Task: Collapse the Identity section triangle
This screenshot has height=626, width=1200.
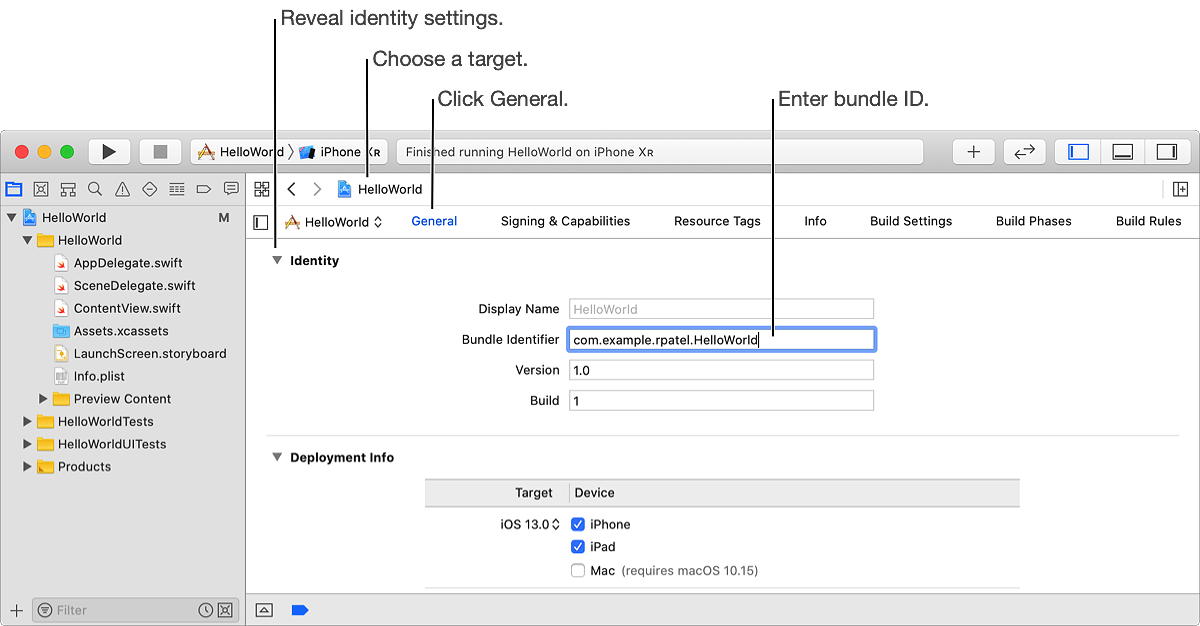Action: pos(277,261)
